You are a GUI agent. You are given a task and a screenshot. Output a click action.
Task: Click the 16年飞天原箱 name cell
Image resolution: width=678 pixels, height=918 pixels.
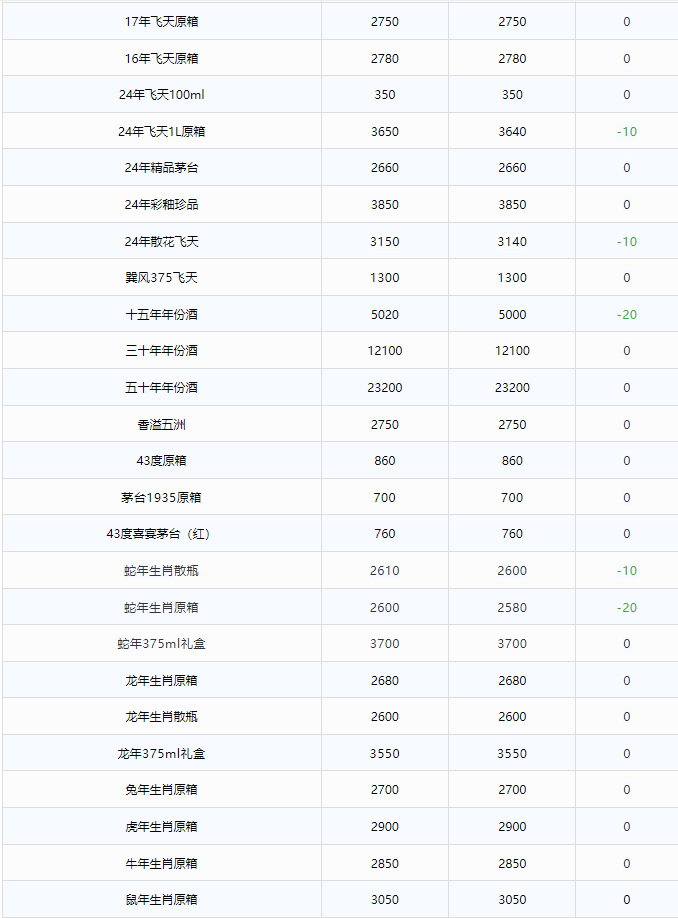click(162, 59)
